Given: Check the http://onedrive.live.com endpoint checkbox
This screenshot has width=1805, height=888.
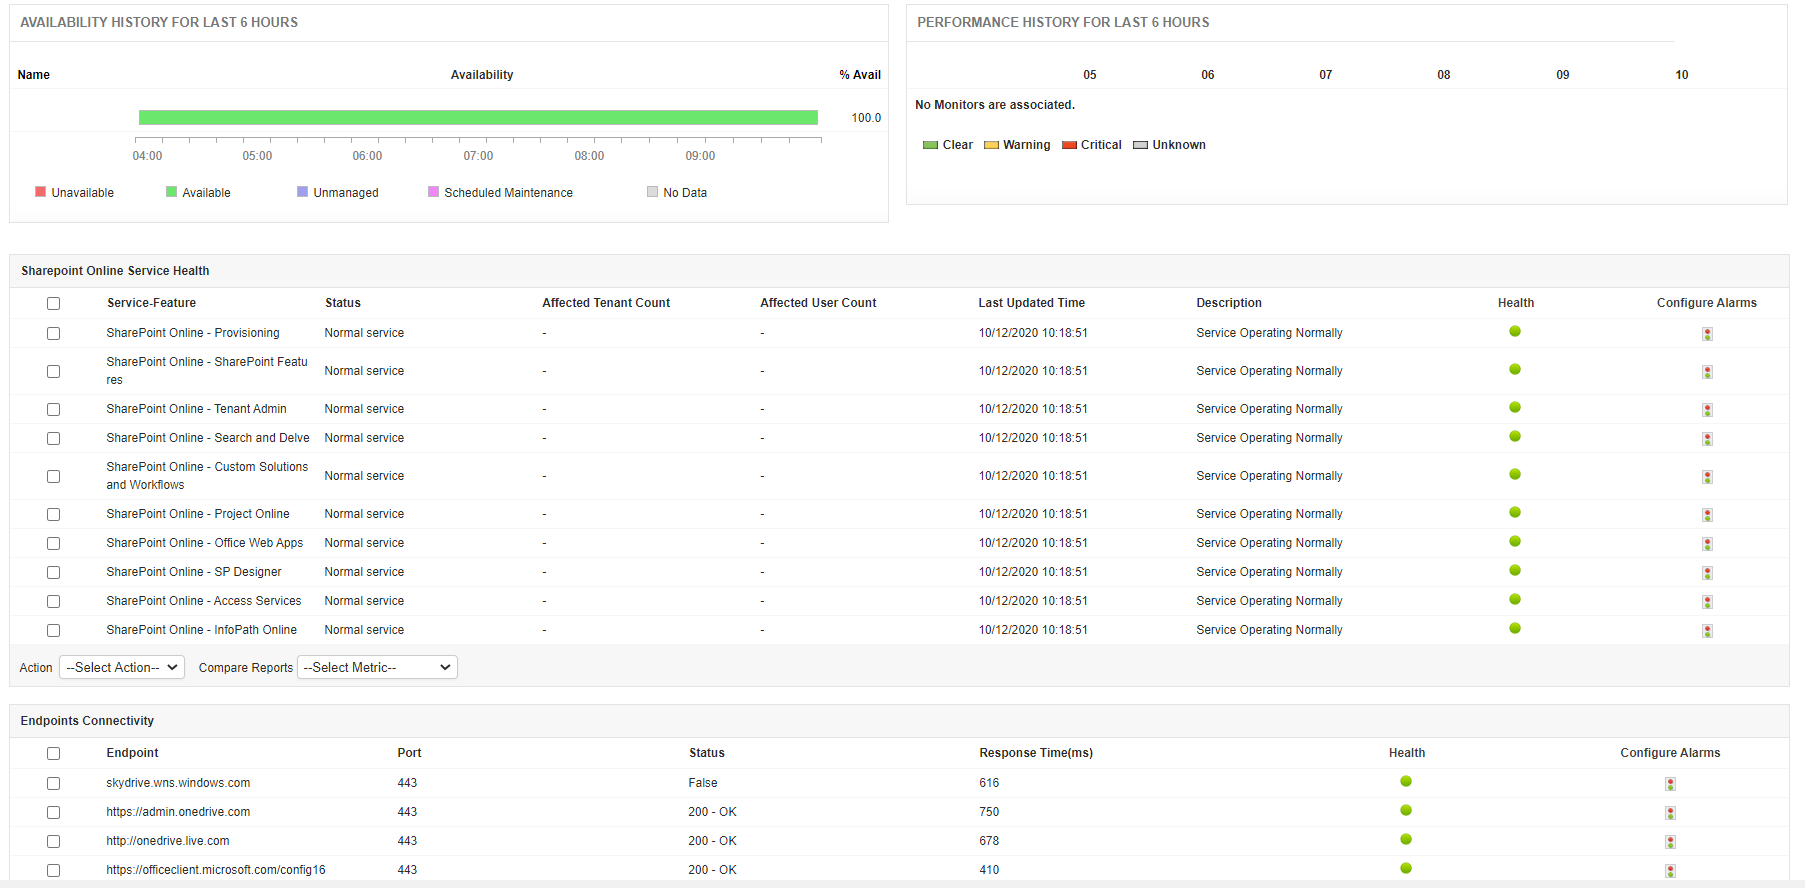Looking at the screenshot, I should tap(53, 842).
